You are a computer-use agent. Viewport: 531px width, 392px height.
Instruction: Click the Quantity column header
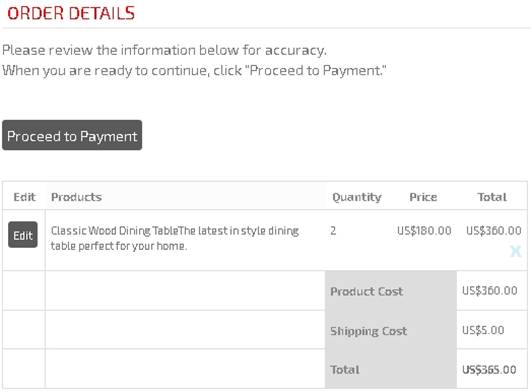click(357, 197)
